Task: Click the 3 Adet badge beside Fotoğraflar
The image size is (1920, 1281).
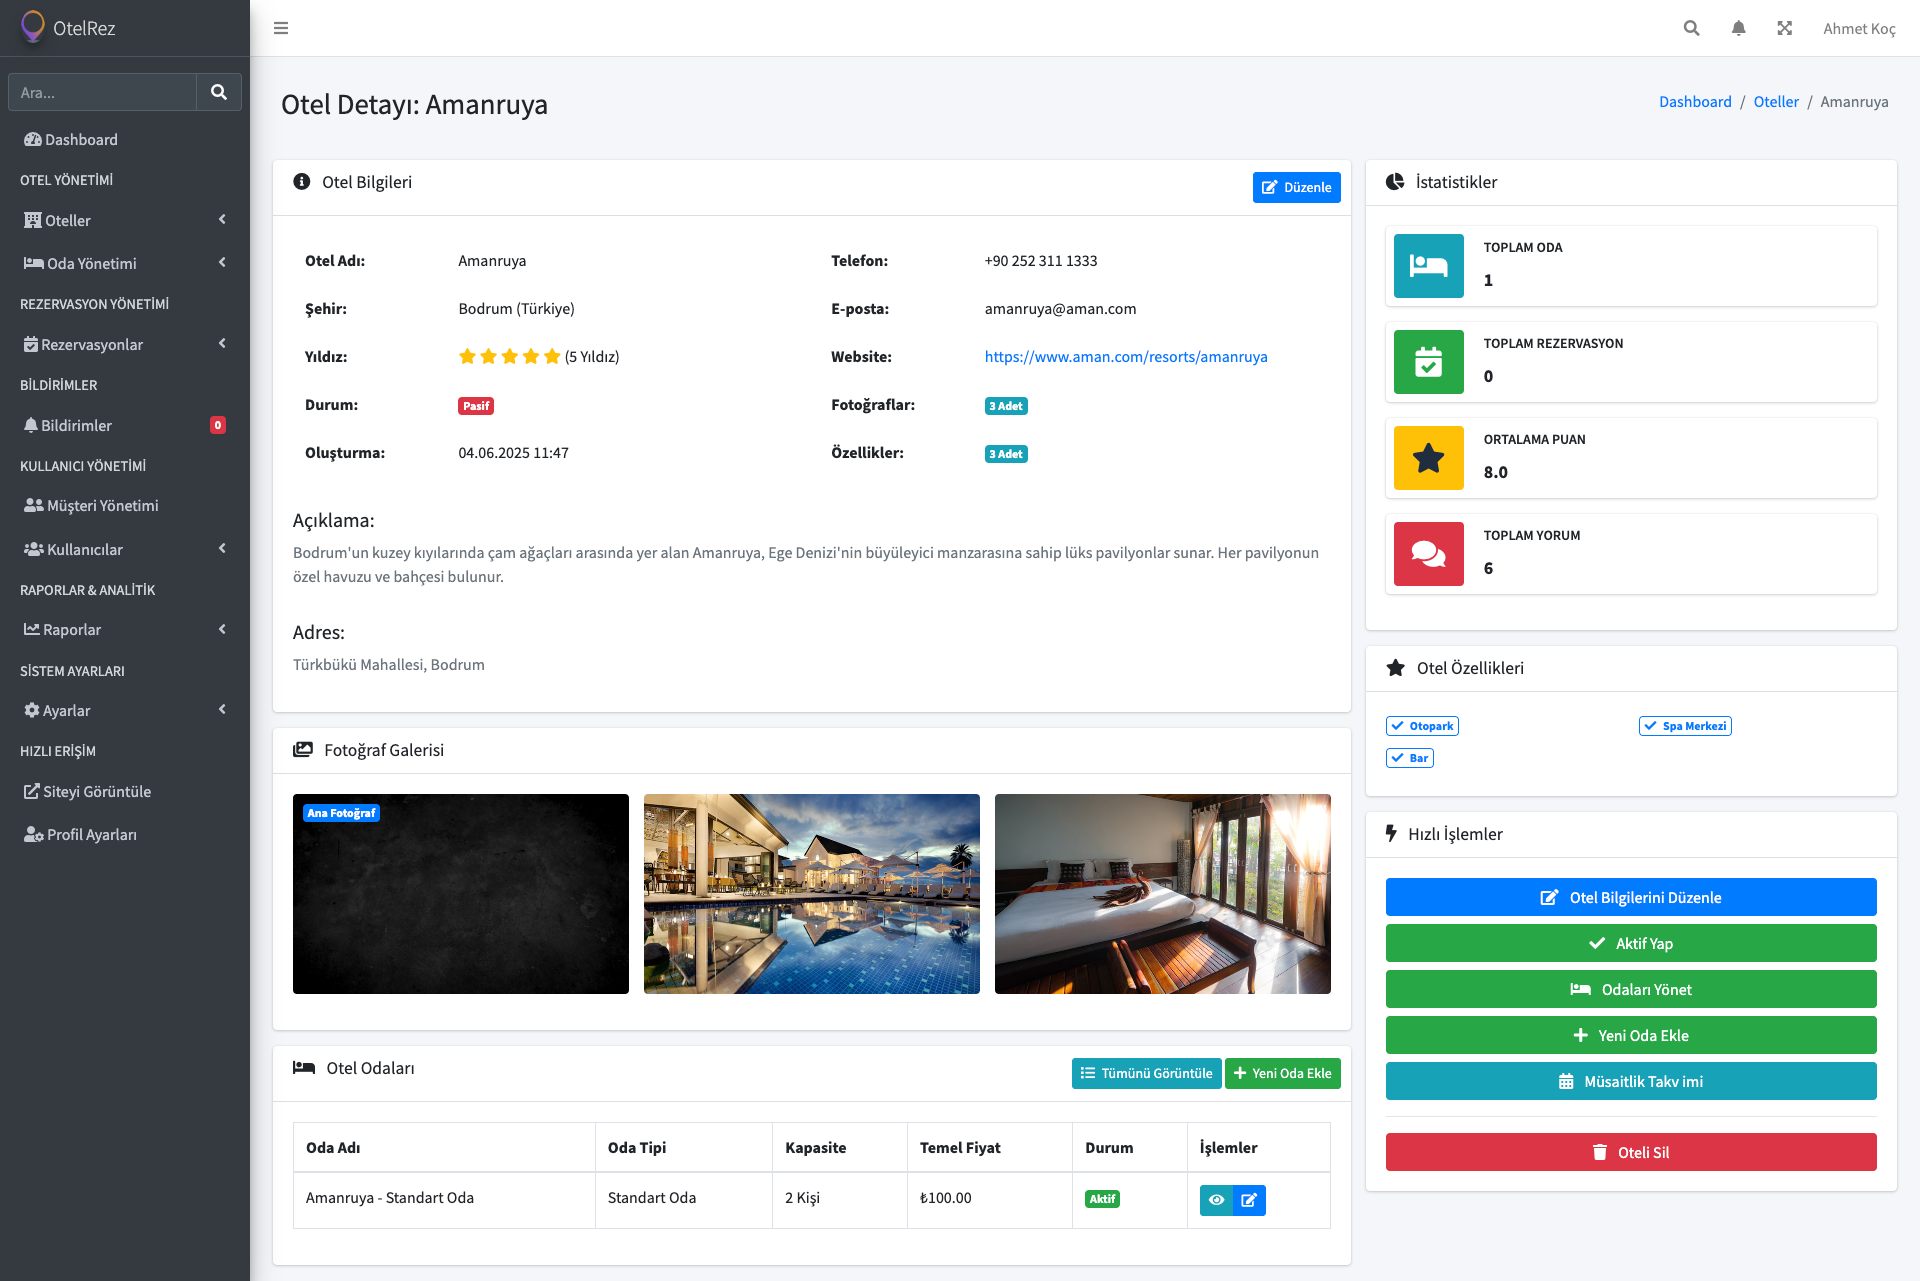Action: pos(1006,406)
